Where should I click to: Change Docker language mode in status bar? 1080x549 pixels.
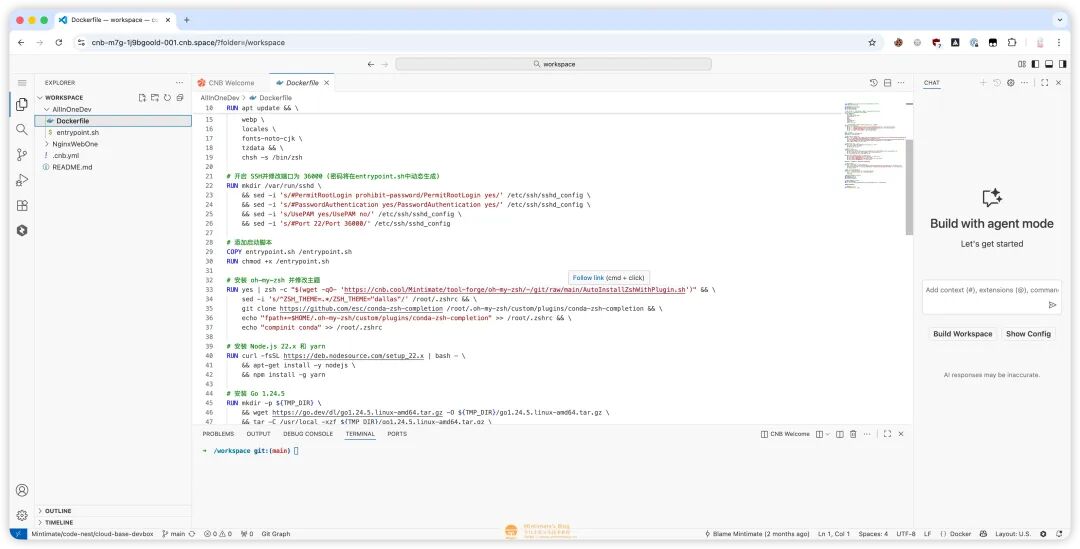(960, 534)
